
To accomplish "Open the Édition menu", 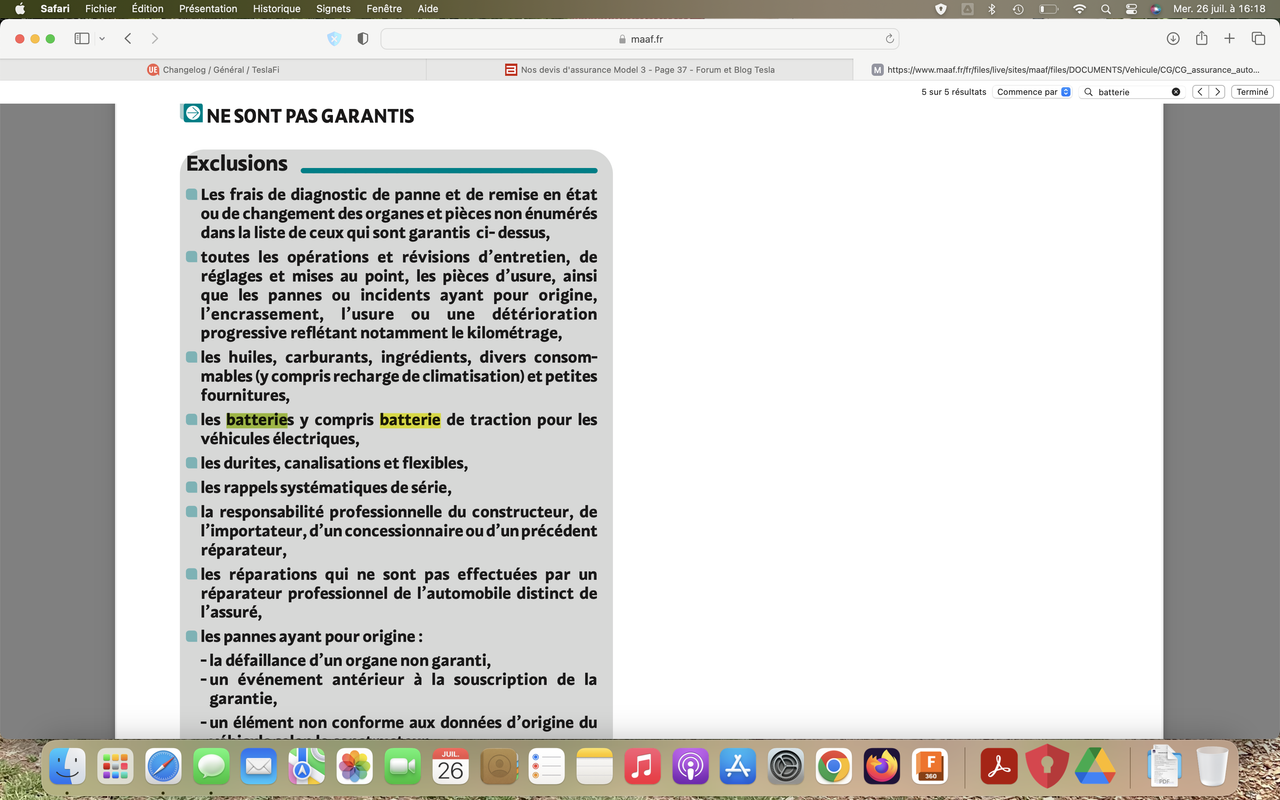I will (147, 9).
